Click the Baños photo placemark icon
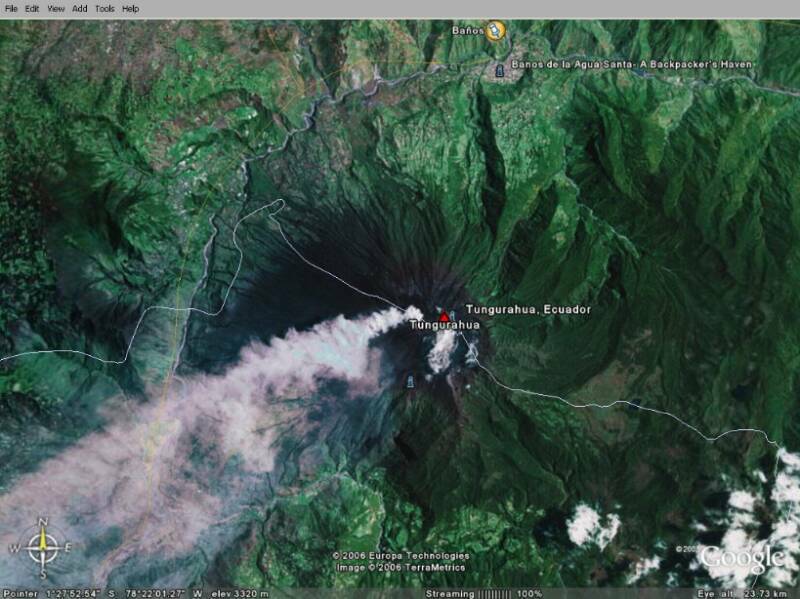800x599 pixels. (496, 30)
